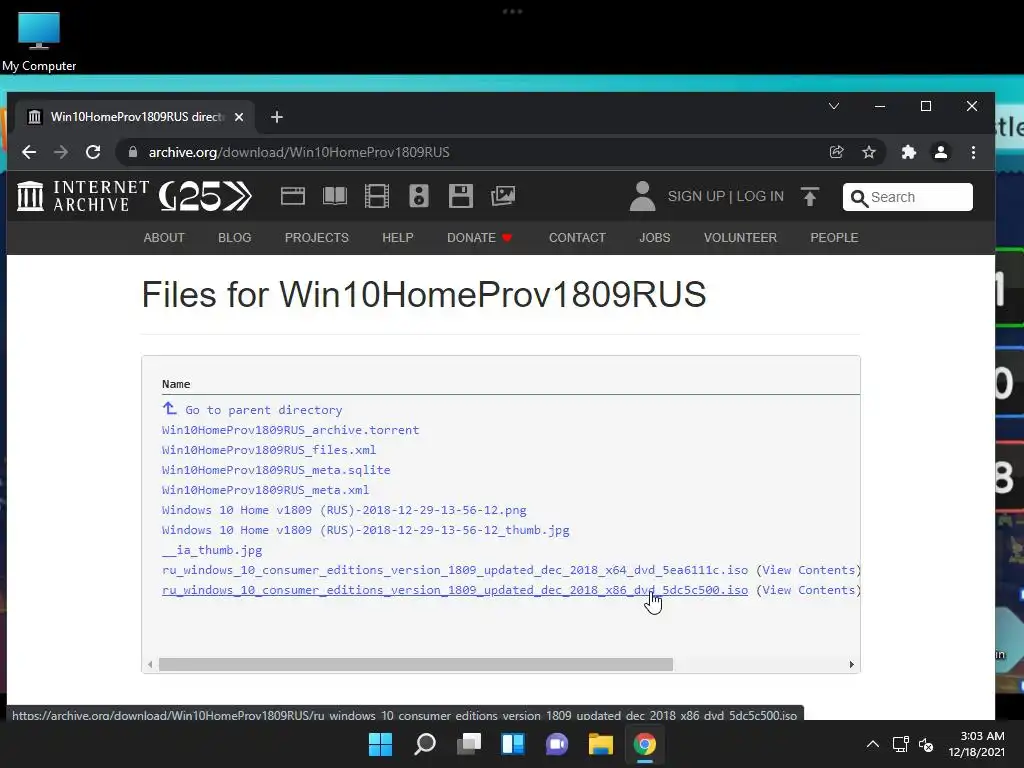Click the Internet Archive logo
1024x768 pixels.
(83, 196)
